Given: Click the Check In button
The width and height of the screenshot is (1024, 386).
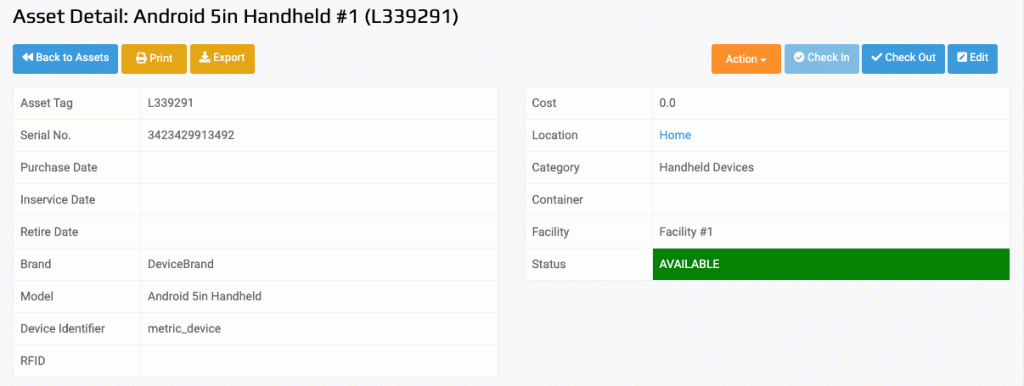Looking at the screenshot, I should (822, 58).
